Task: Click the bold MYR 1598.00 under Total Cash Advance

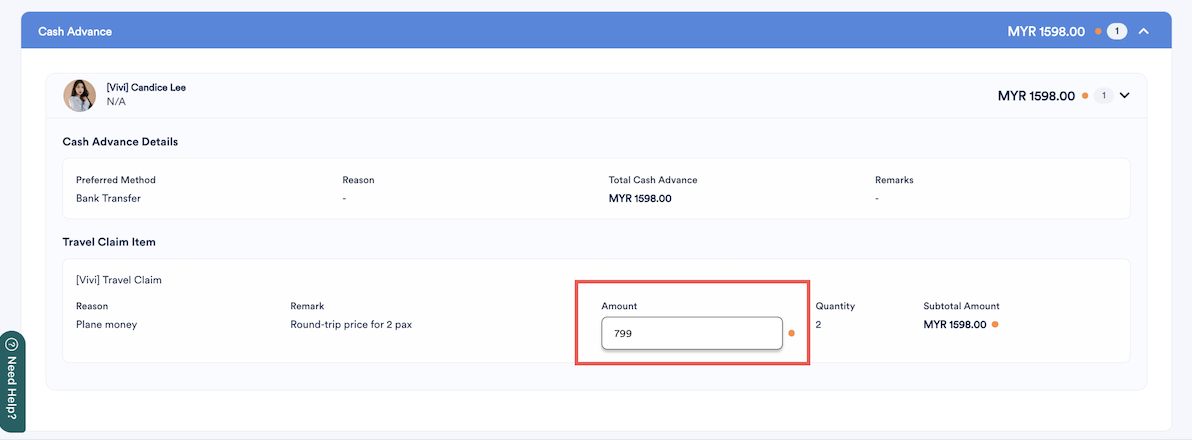Action: click(640, 198)
